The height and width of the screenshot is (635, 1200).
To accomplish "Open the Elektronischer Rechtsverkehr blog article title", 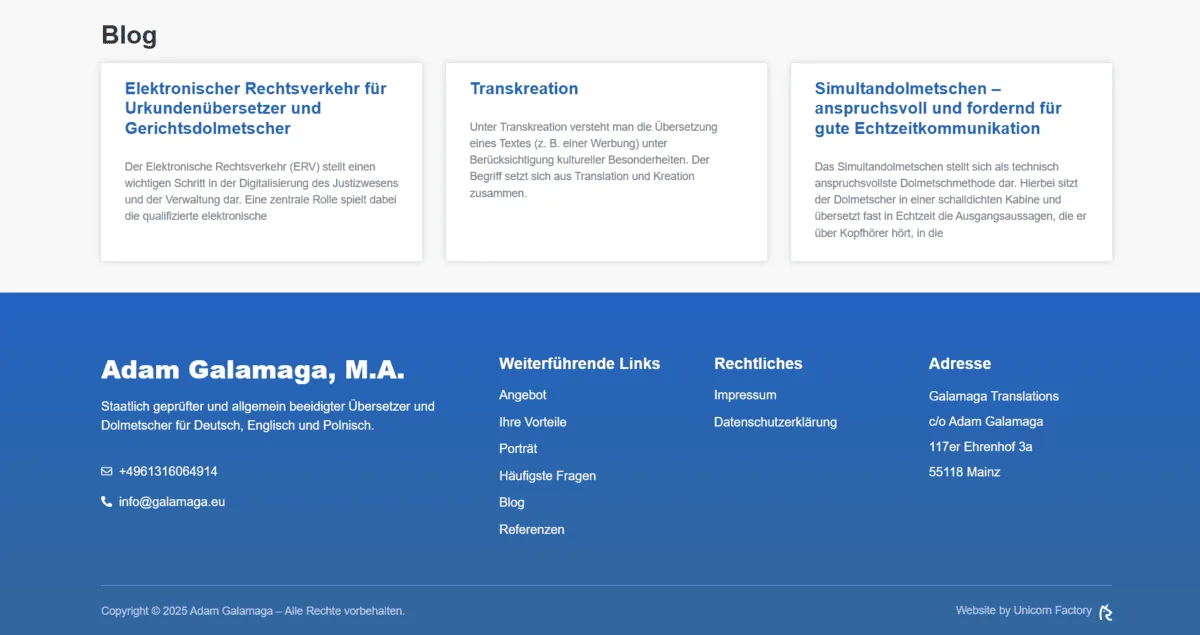I will [x=256, y=108].
